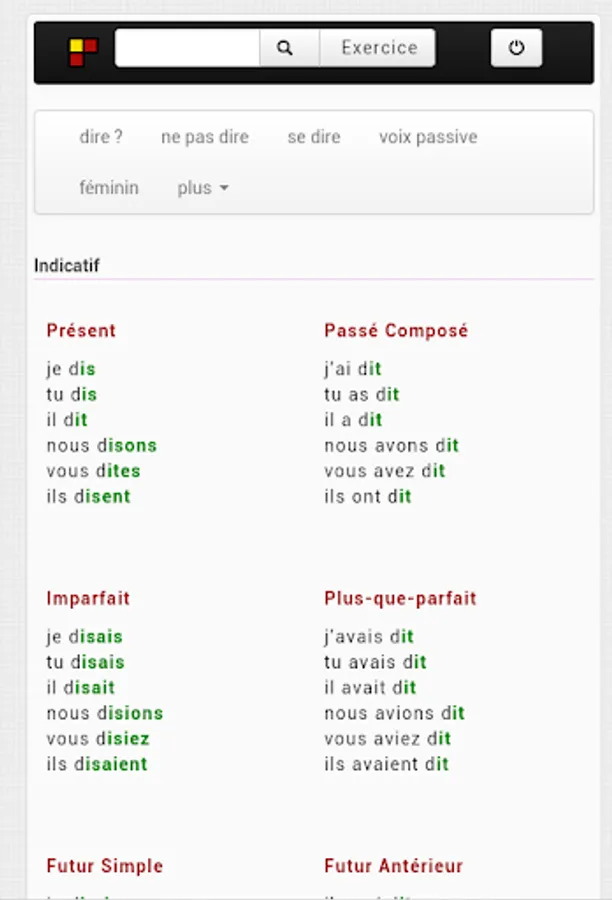Click the 'Futur Antérieur' tense heading
This screenshot has height=900, width=612.
point(393,866)
